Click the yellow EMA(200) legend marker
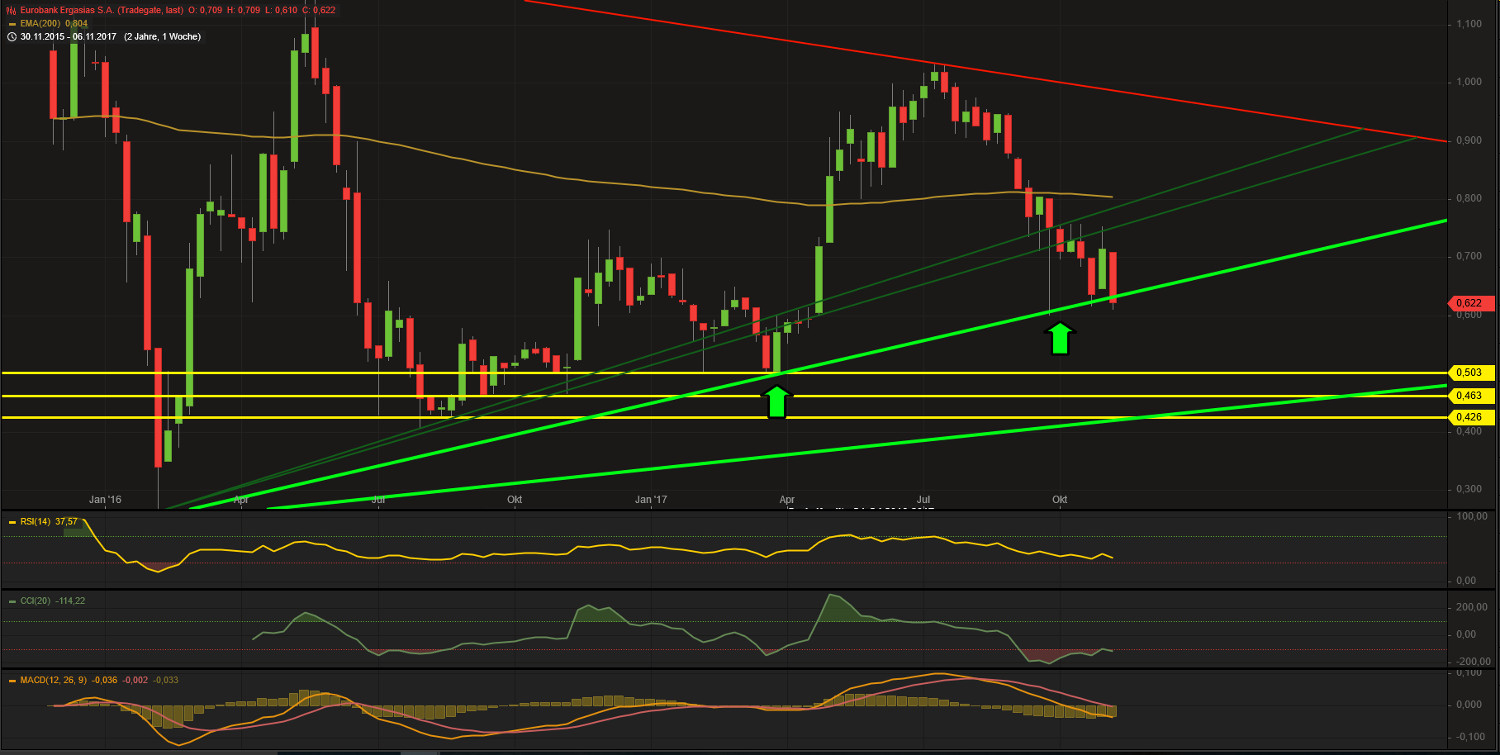The height and width of the screenshot is (755, 1500). (11, 23)
